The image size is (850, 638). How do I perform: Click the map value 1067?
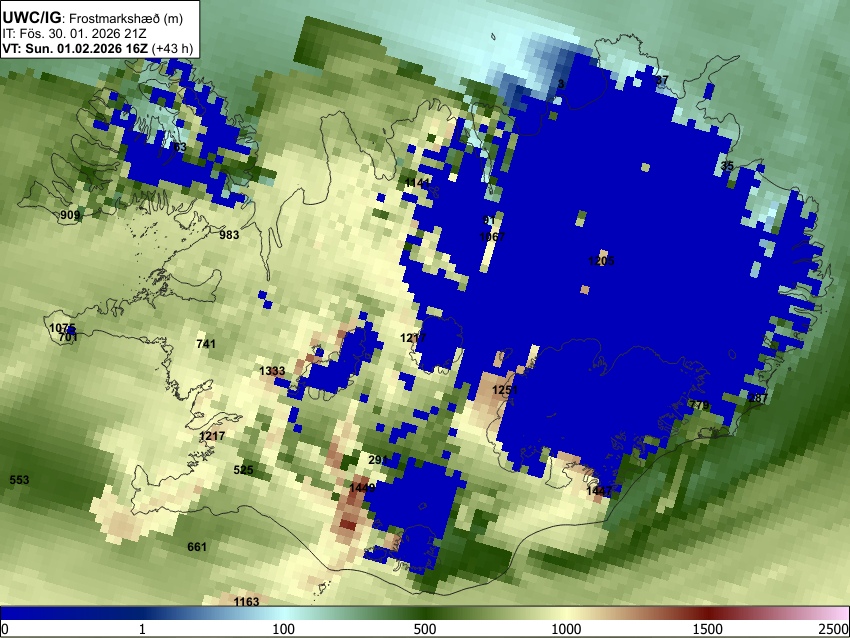click(492, 237)
